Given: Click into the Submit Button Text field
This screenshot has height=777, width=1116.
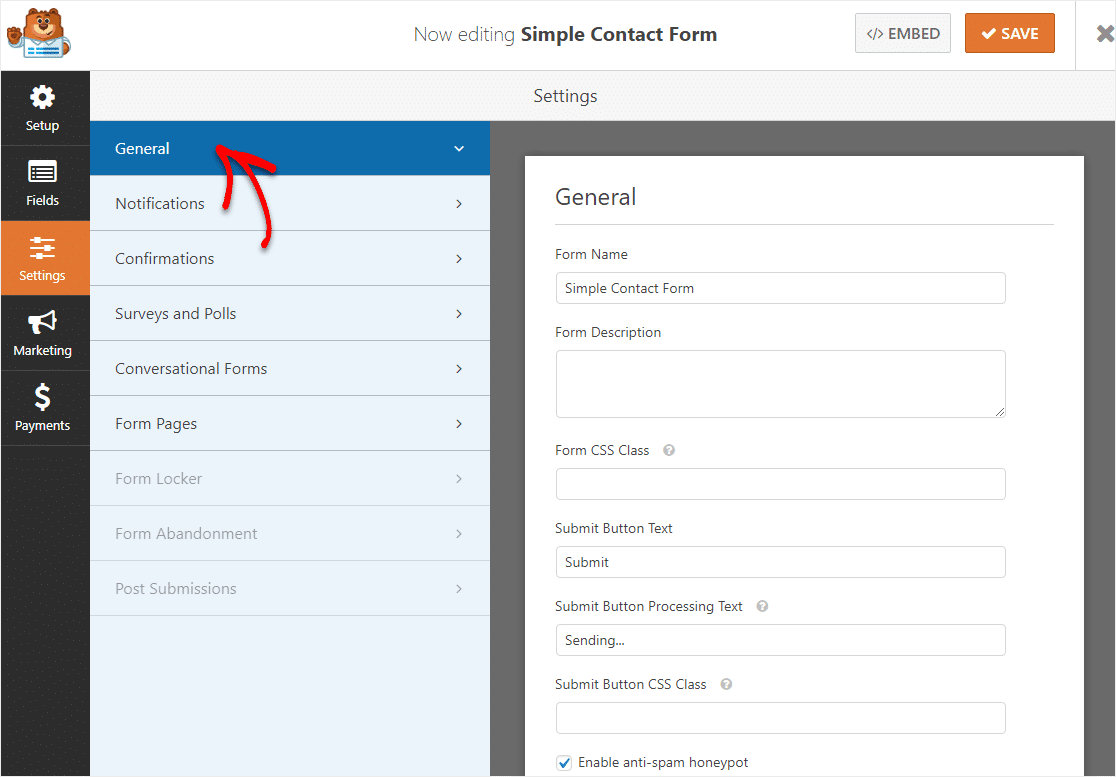Looking at the screenshot, I should [x=780, y=562].
